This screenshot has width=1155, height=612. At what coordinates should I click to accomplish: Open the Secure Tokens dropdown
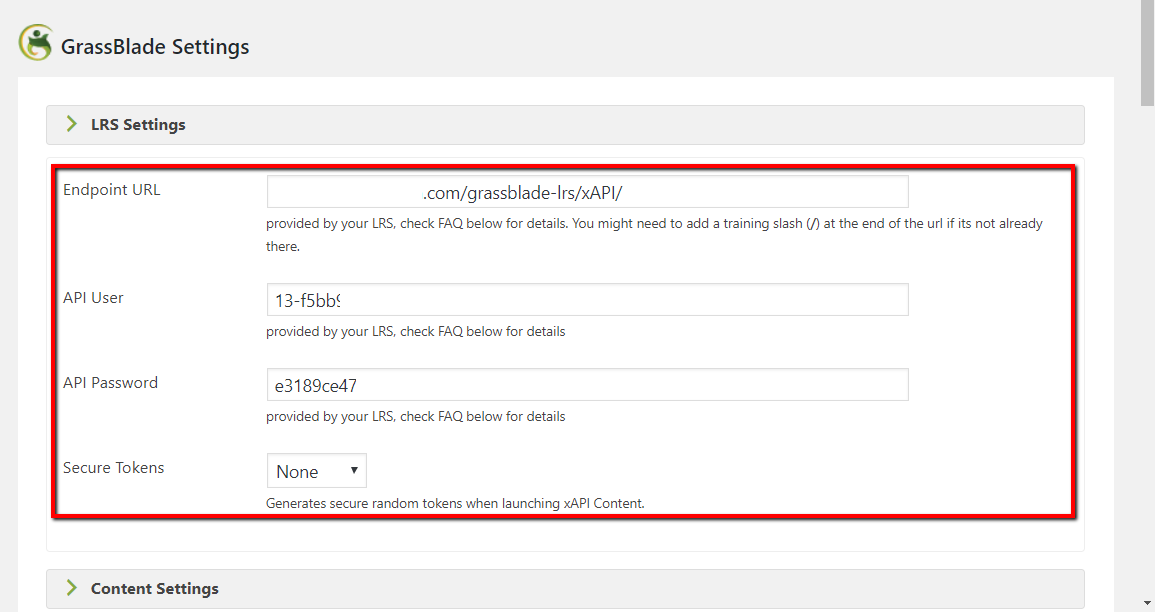tap(317, 471)
